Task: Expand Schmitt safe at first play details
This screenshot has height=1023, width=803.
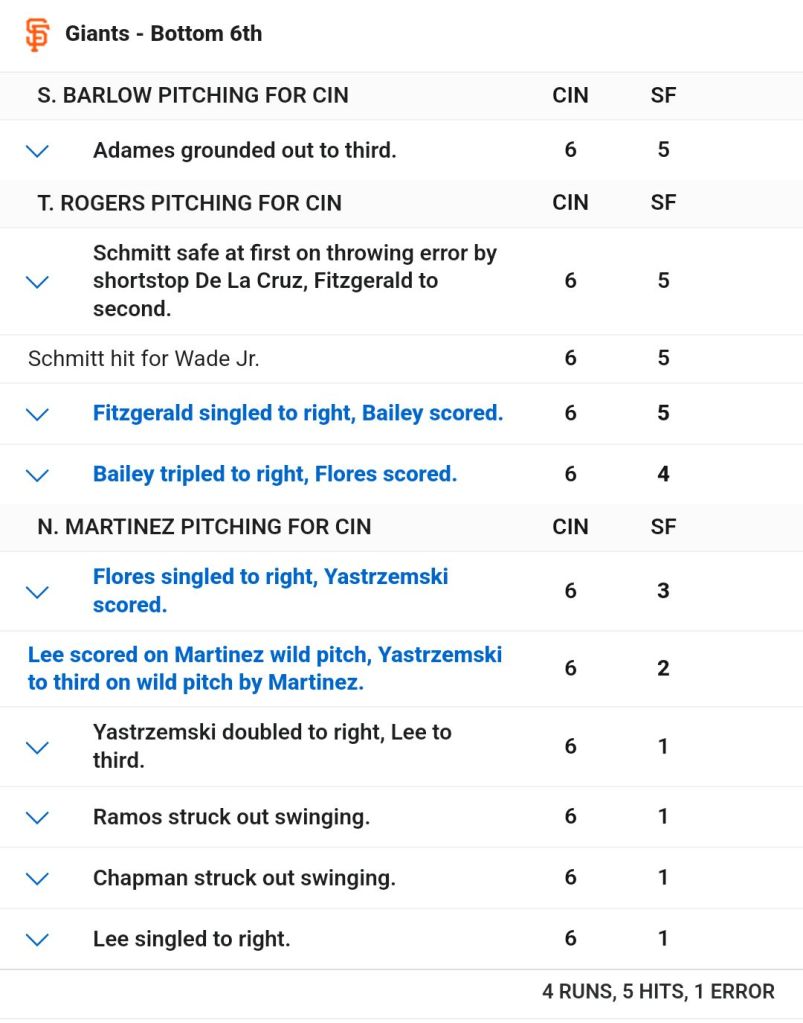Action: tap(37, 281)
